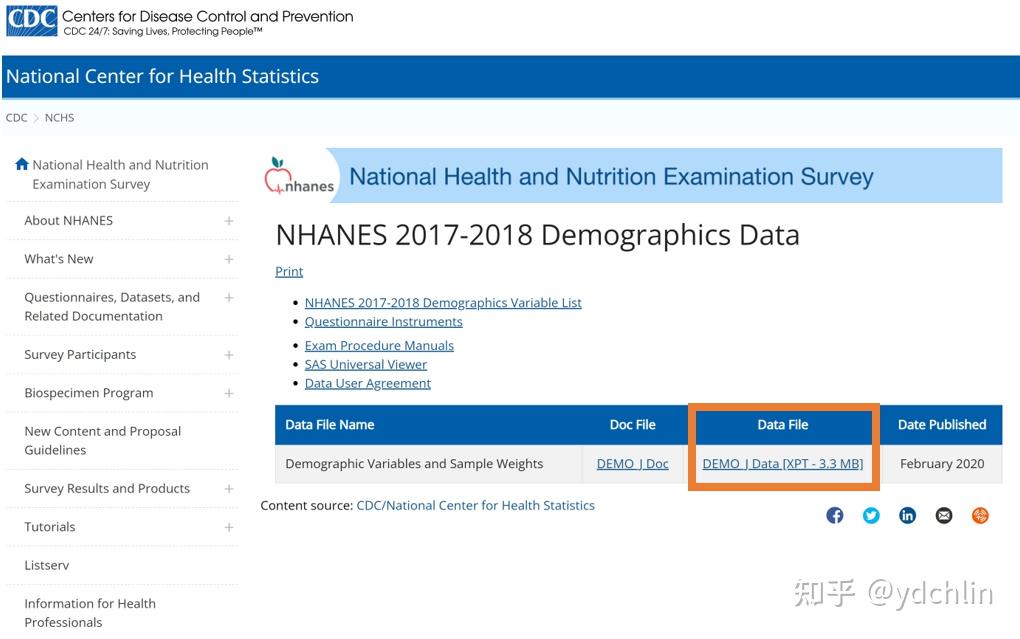
Task: Click the NCHS breadcrumb item
Action: (59, 117)
